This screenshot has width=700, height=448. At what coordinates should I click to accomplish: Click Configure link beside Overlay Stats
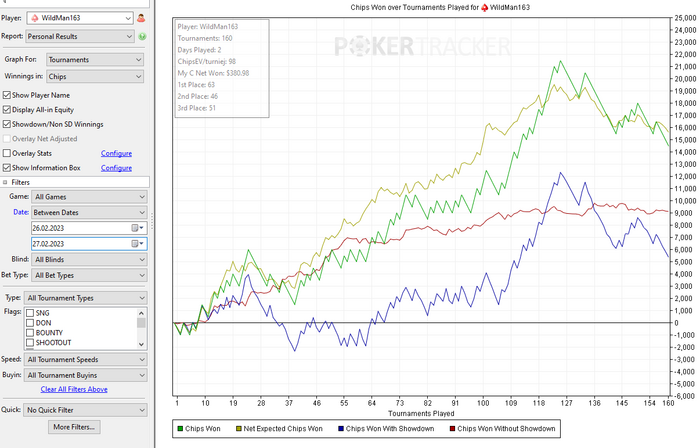pyautogui.click(x=116, y=153)
